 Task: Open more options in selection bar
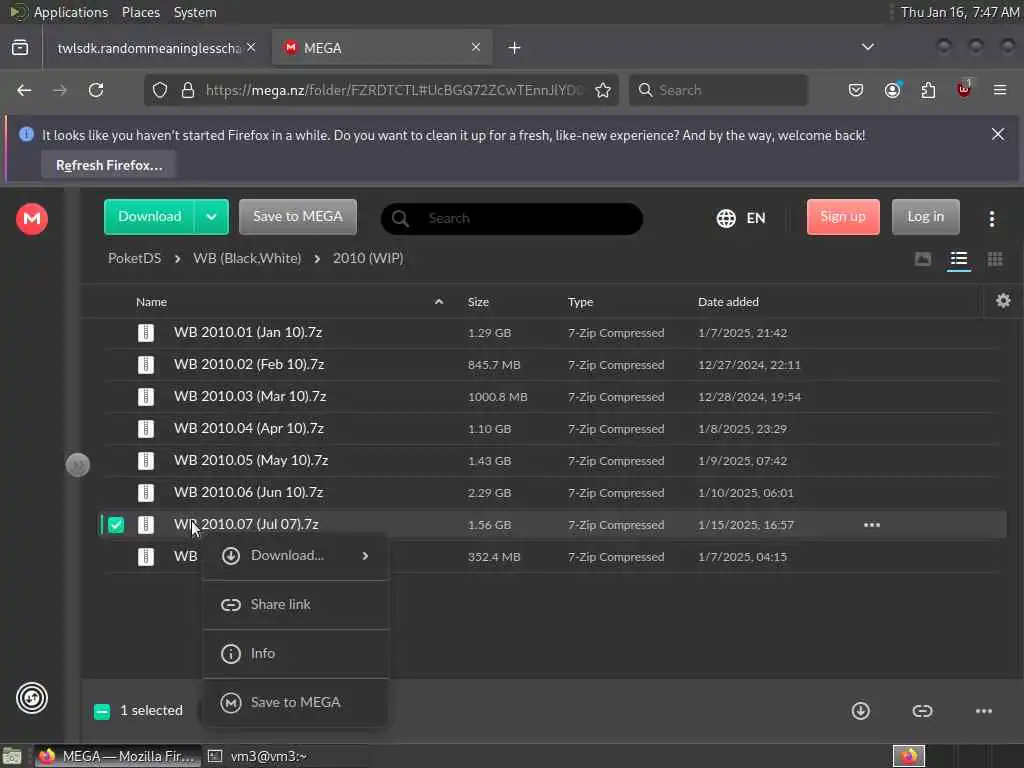984,711
